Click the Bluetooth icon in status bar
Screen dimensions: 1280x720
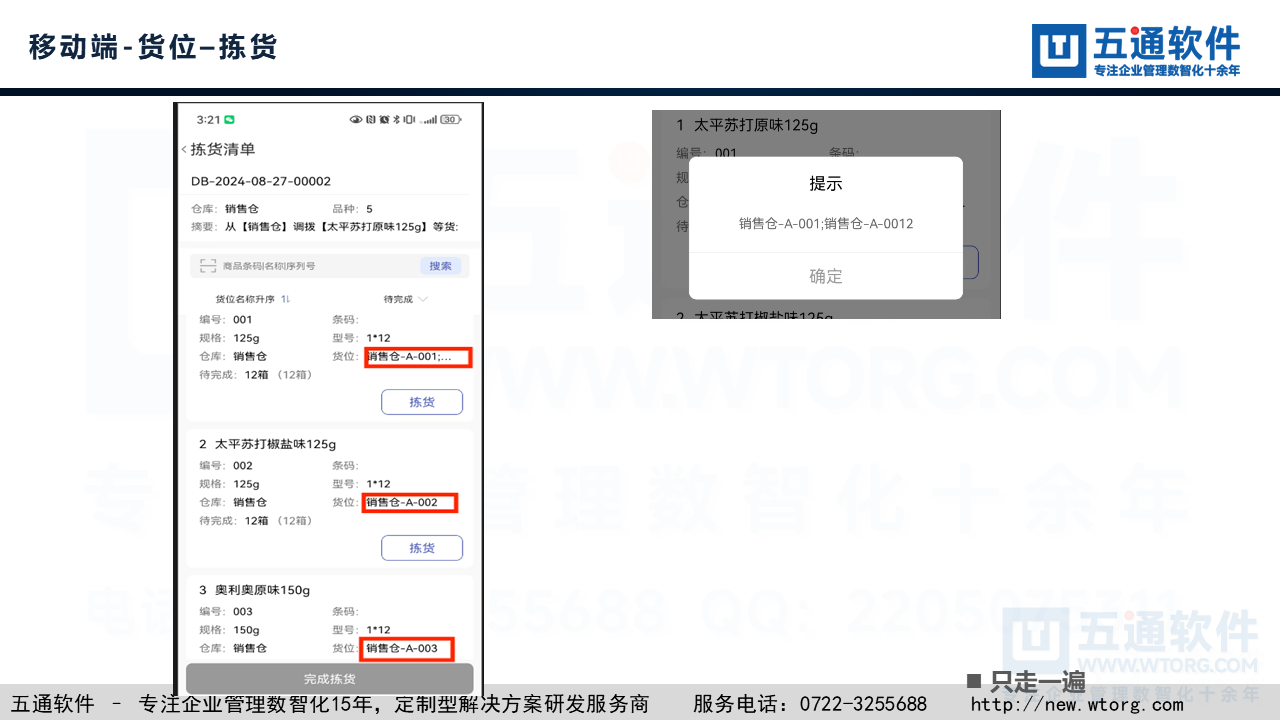tap(395, 120)
